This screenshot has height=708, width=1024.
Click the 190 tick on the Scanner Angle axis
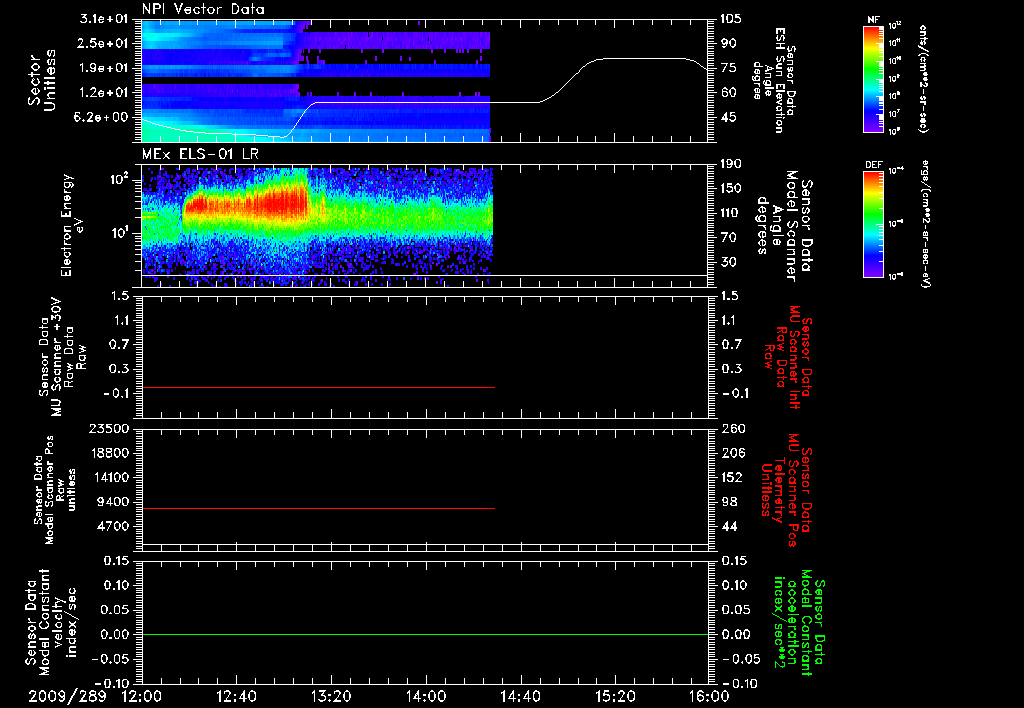[x=731, y=164]
